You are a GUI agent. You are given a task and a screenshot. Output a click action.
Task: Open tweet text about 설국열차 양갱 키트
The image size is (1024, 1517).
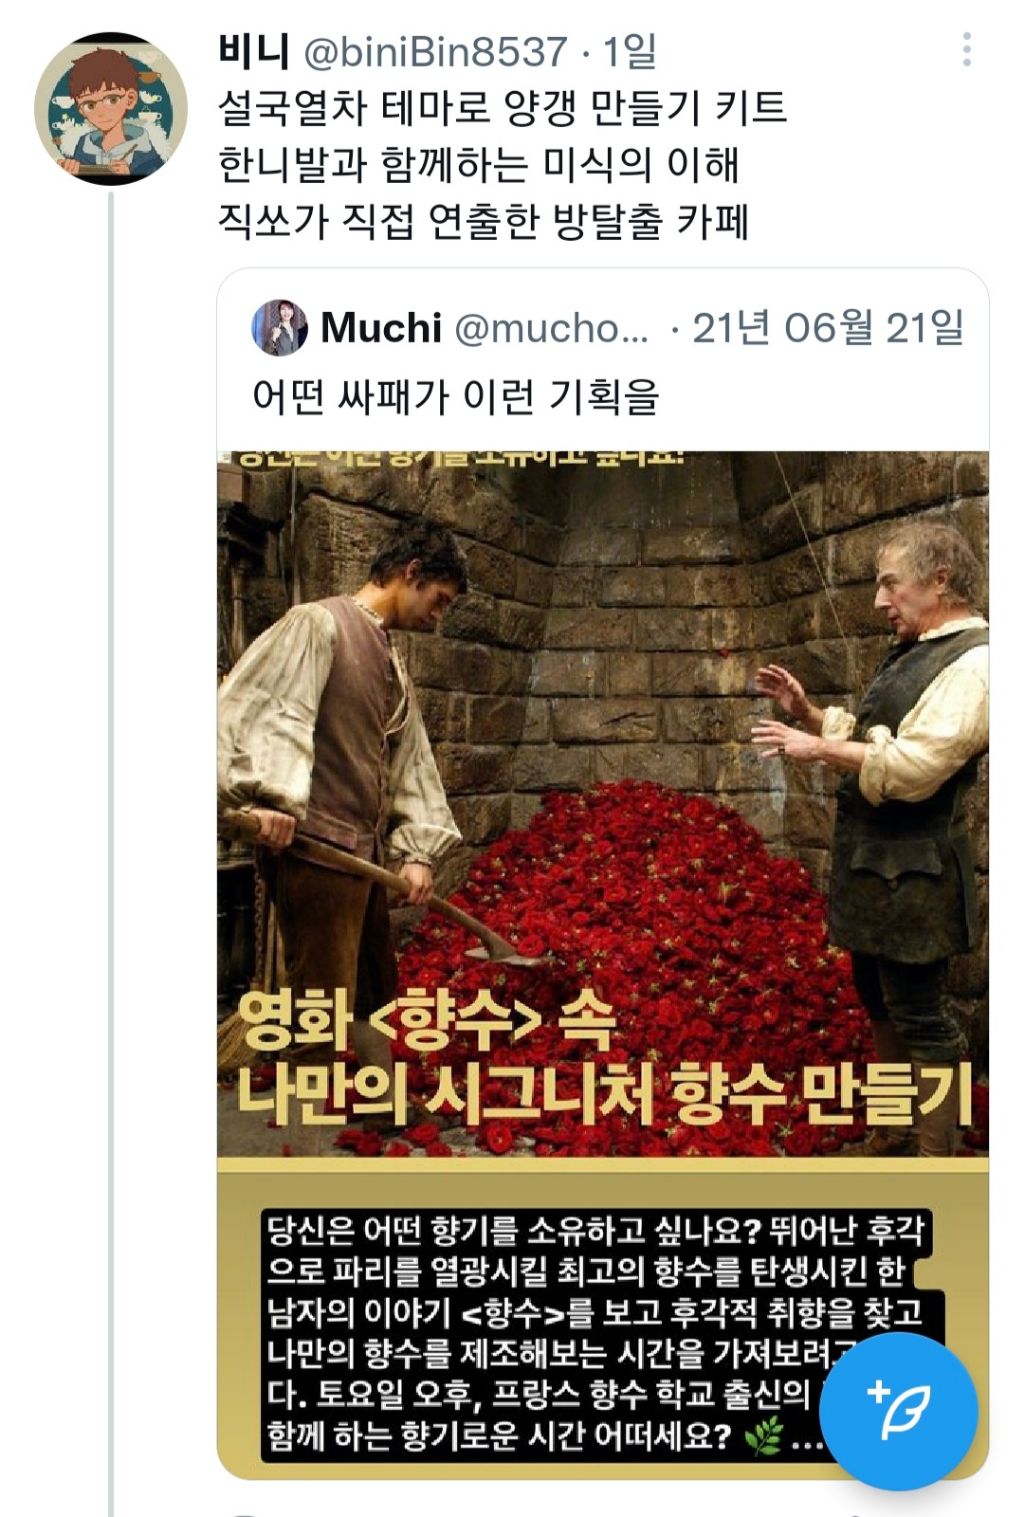click(502, 165)
